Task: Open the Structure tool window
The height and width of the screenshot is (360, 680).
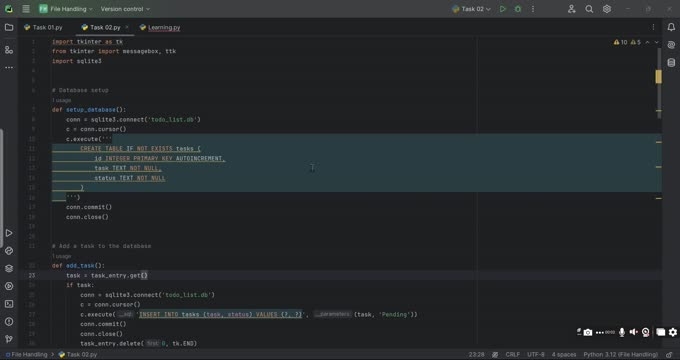Action: click(9, 50)
